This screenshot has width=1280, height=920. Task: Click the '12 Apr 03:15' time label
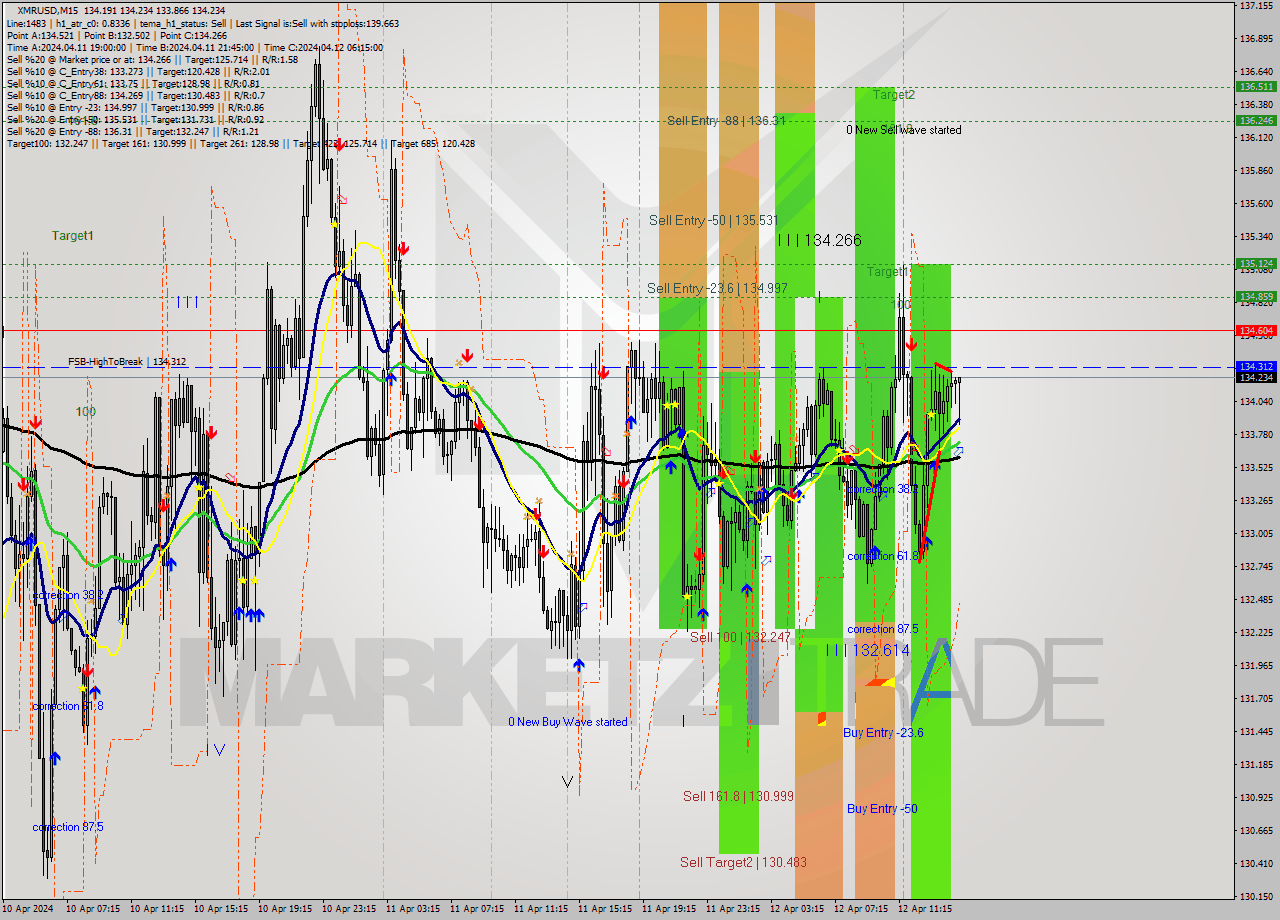click(x=797, y=909)
